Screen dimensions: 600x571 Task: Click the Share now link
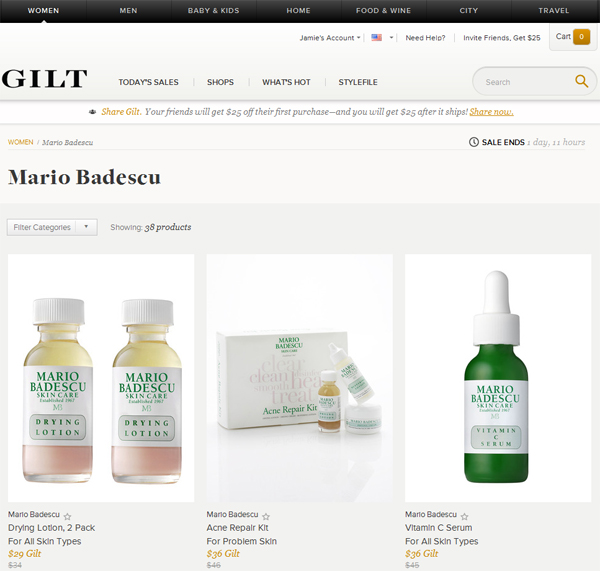(x=491, y=112)
